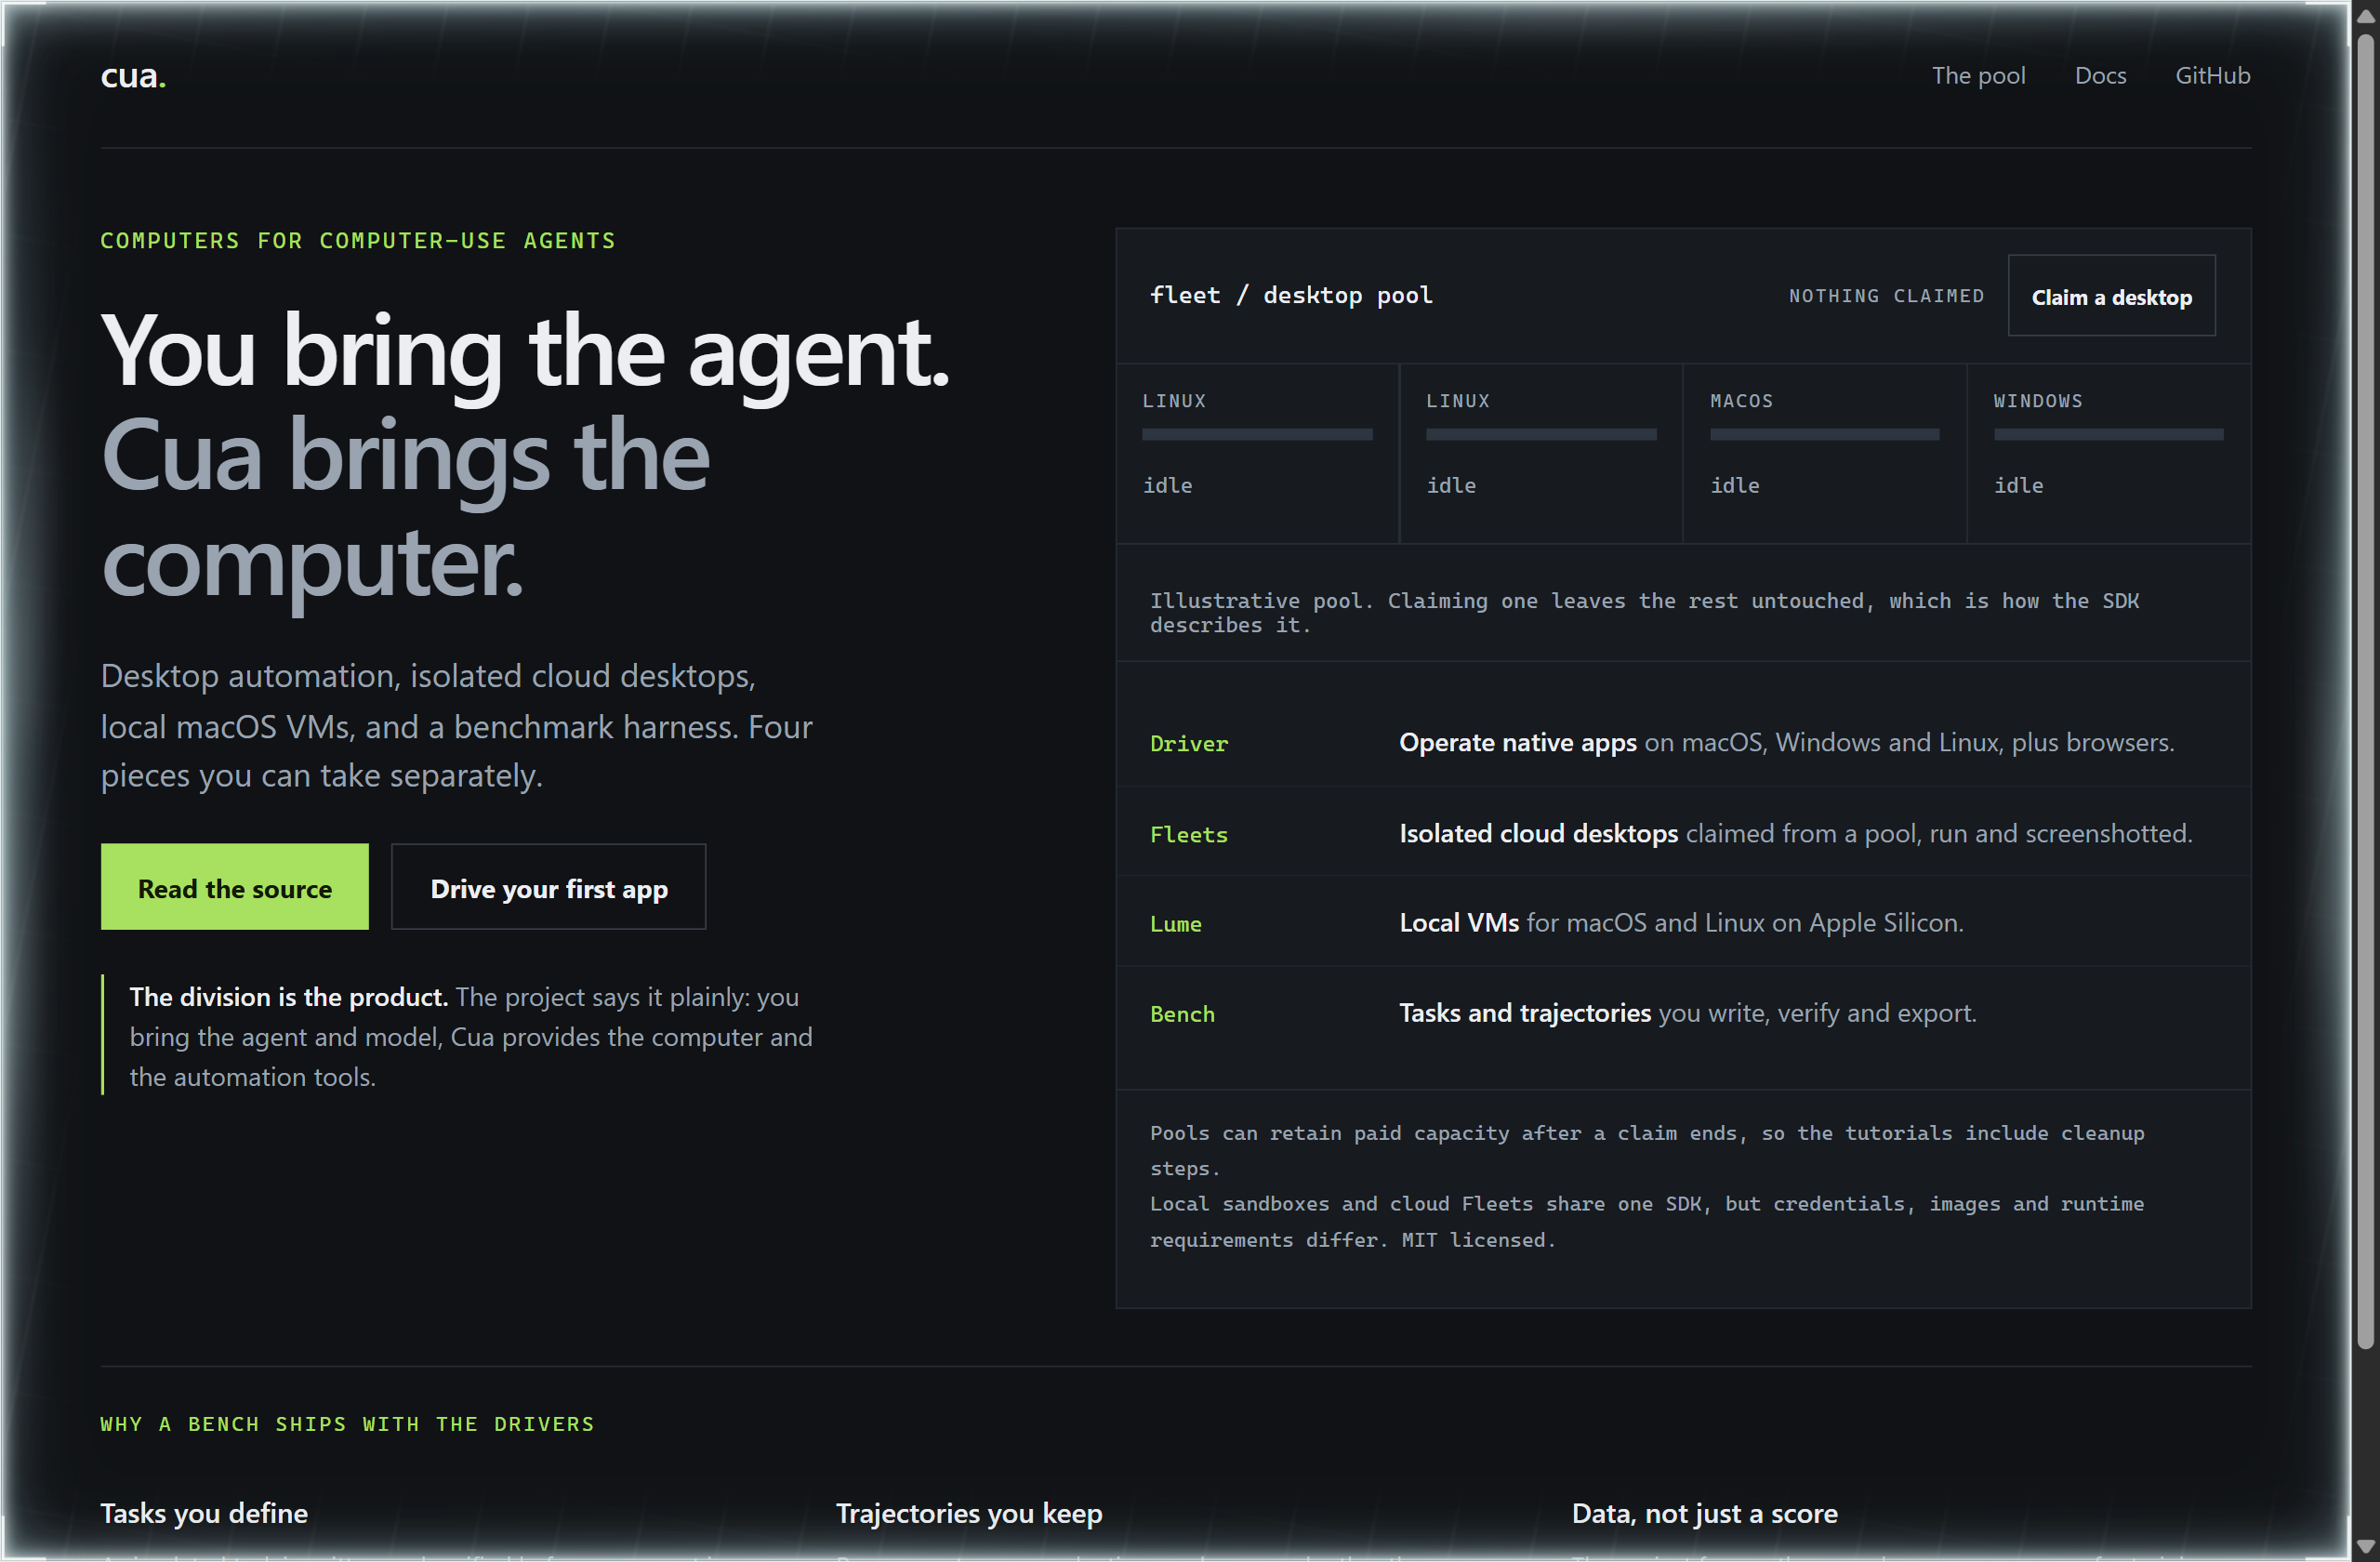This screenshot has height=1562, width=2380.
Task: Click the fleet / desktop pool title
Action: (x=1291, y=295)
